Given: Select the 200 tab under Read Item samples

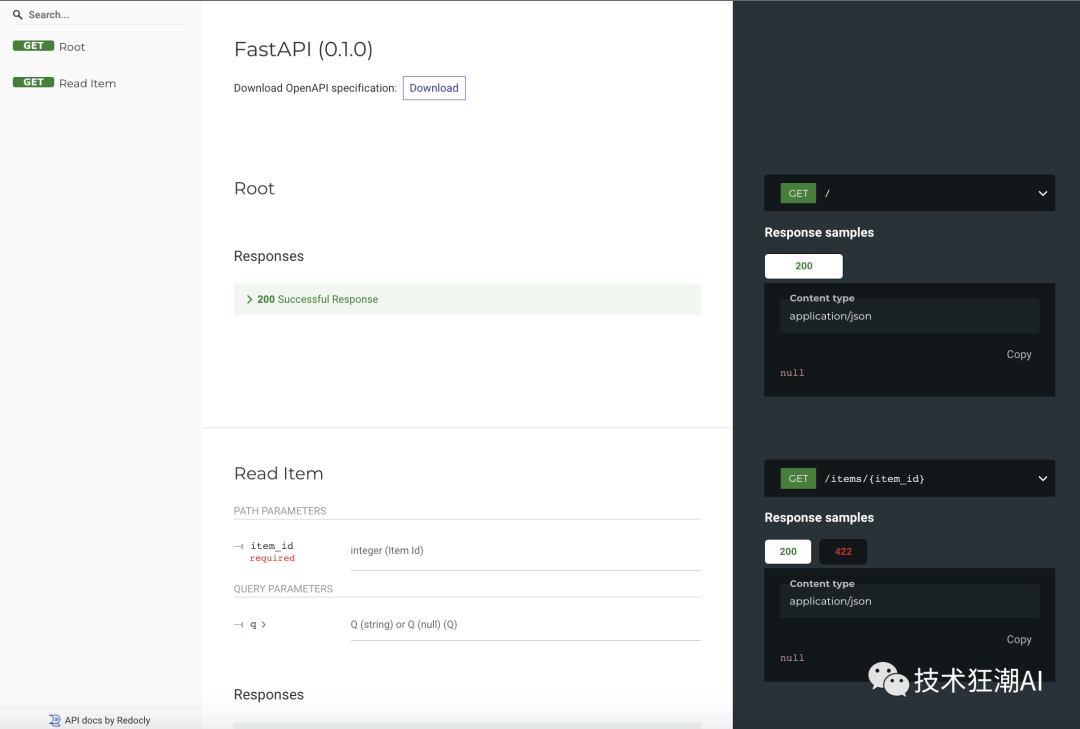Looking at the screenshot, I should coord(788,551).
